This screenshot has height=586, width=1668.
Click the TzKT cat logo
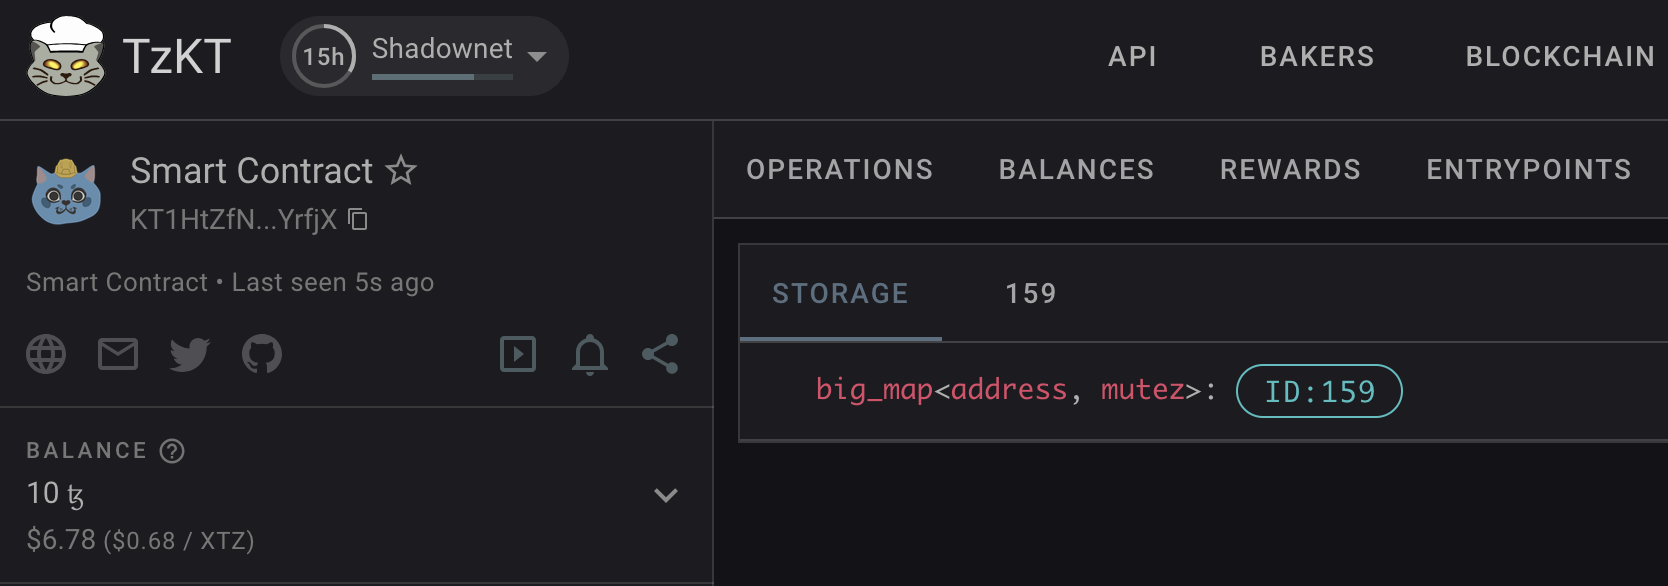(x=64, y=55)
